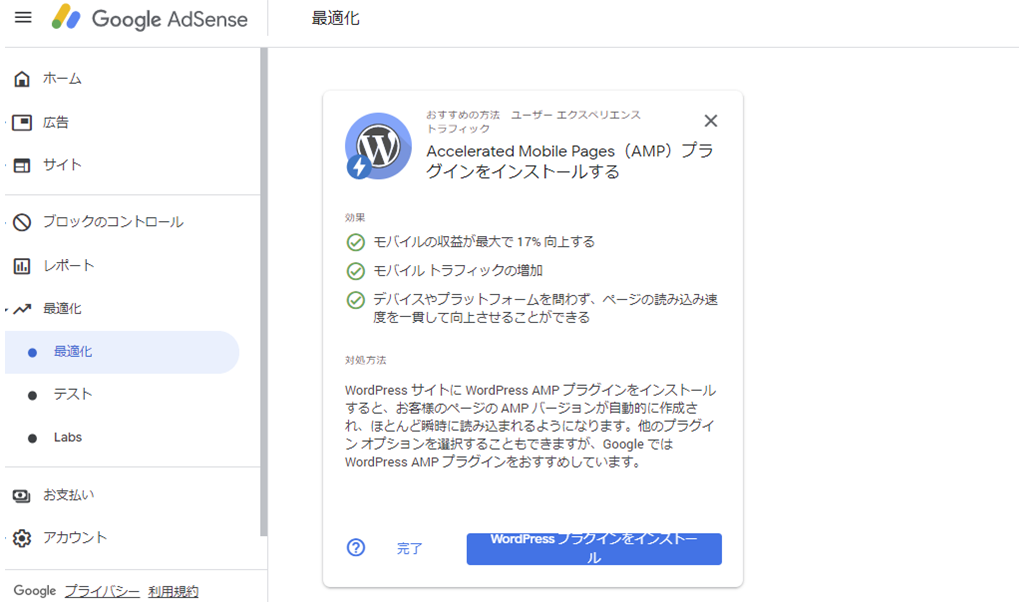1019x606 pixels.
Task: Open the 利用規約 footer link
Action: (173, 592)
